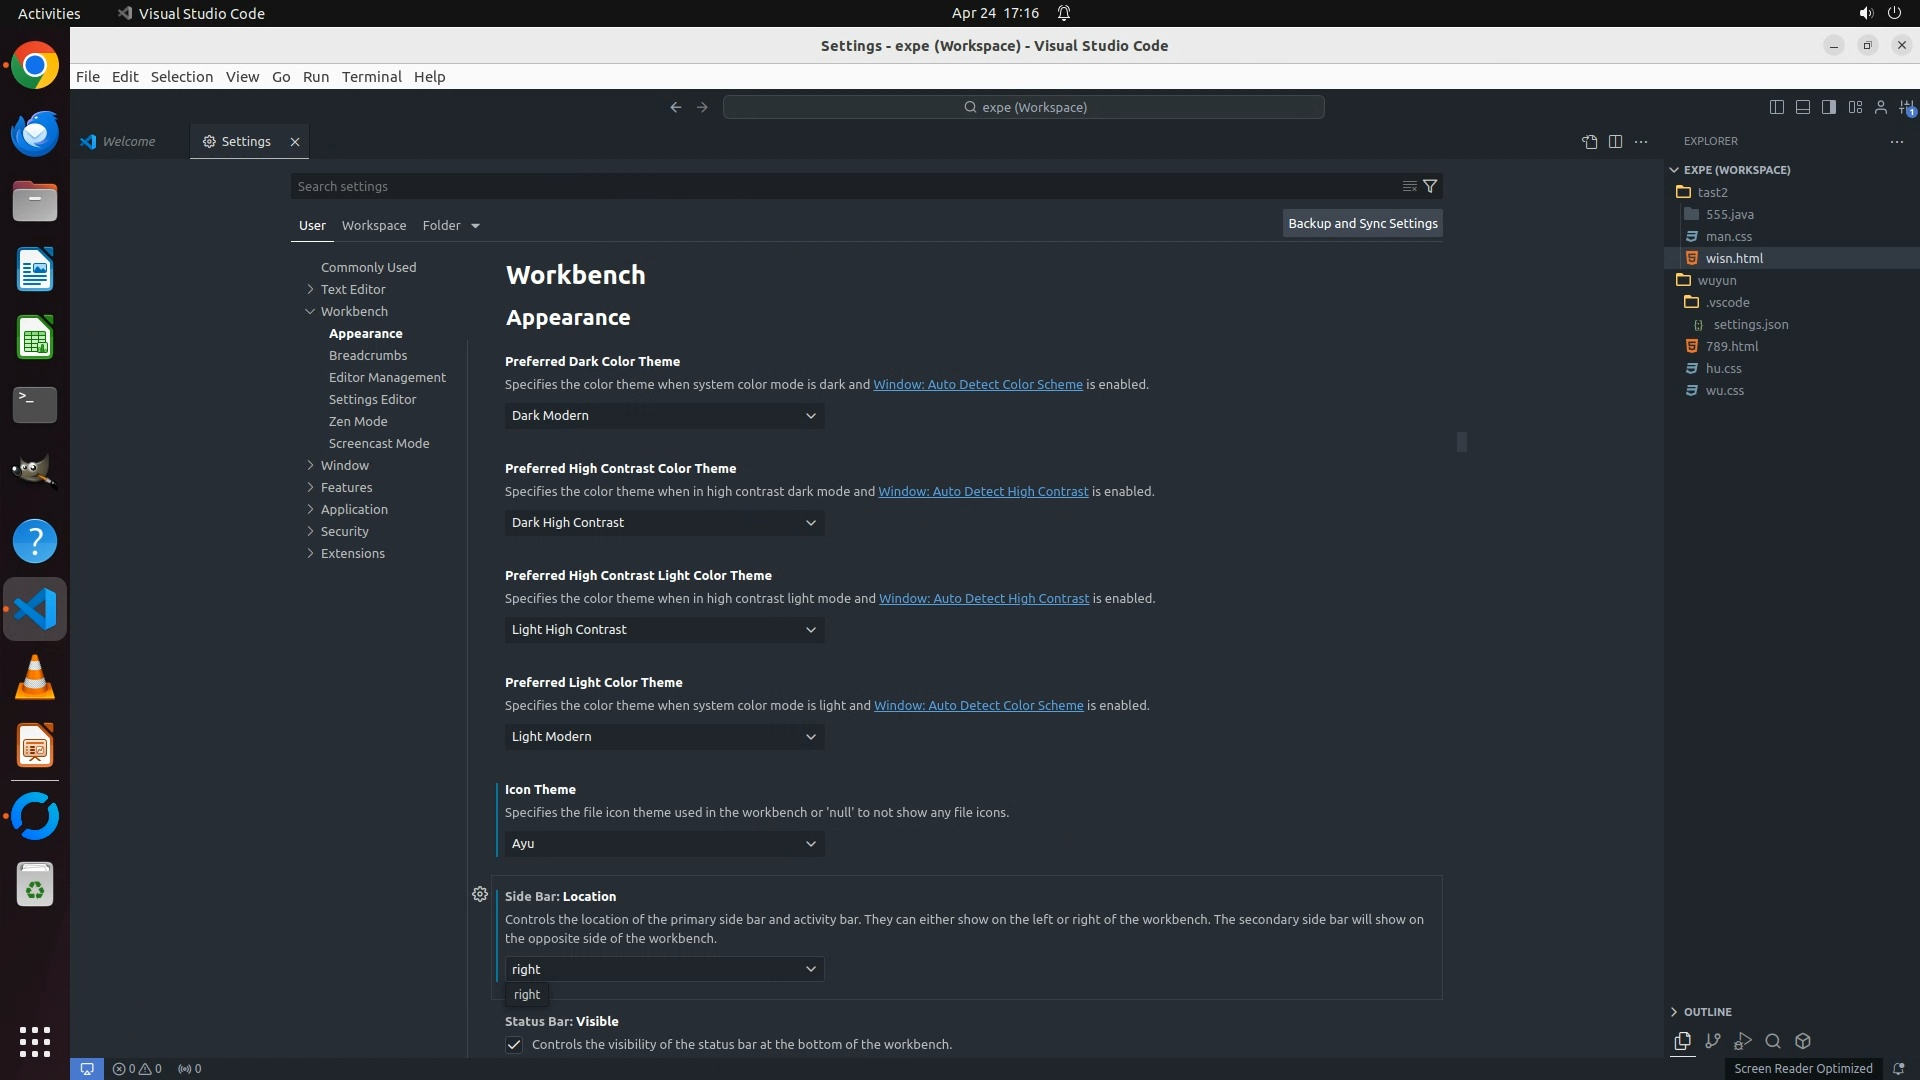Image resolution: width=1920 pixels, height=1080 pixels.
Task: Expand the Text Editor settings category
Action: [x=352, y=289]
